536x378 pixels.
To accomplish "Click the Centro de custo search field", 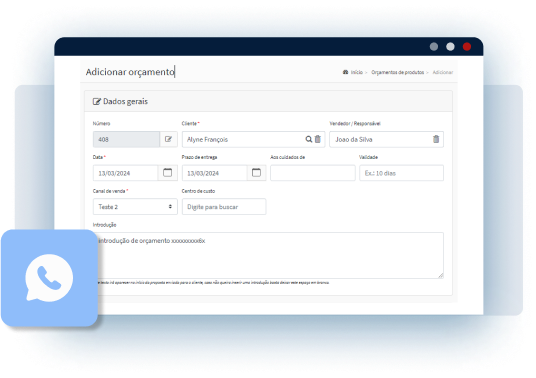I will click(x=224, y=207).
